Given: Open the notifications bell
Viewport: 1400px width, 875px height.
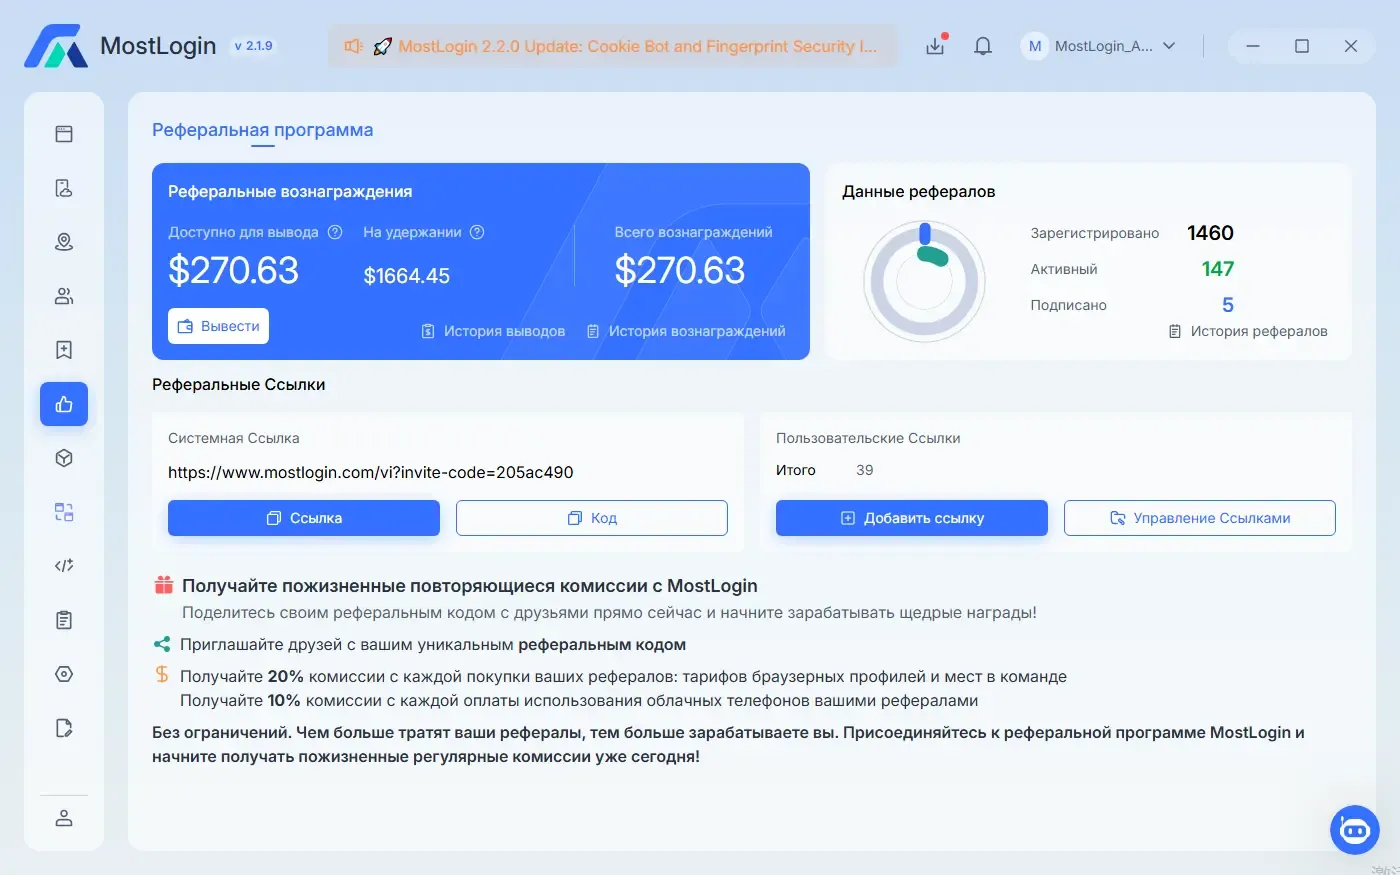Looking at the screenshot, I should coord(983,46).
